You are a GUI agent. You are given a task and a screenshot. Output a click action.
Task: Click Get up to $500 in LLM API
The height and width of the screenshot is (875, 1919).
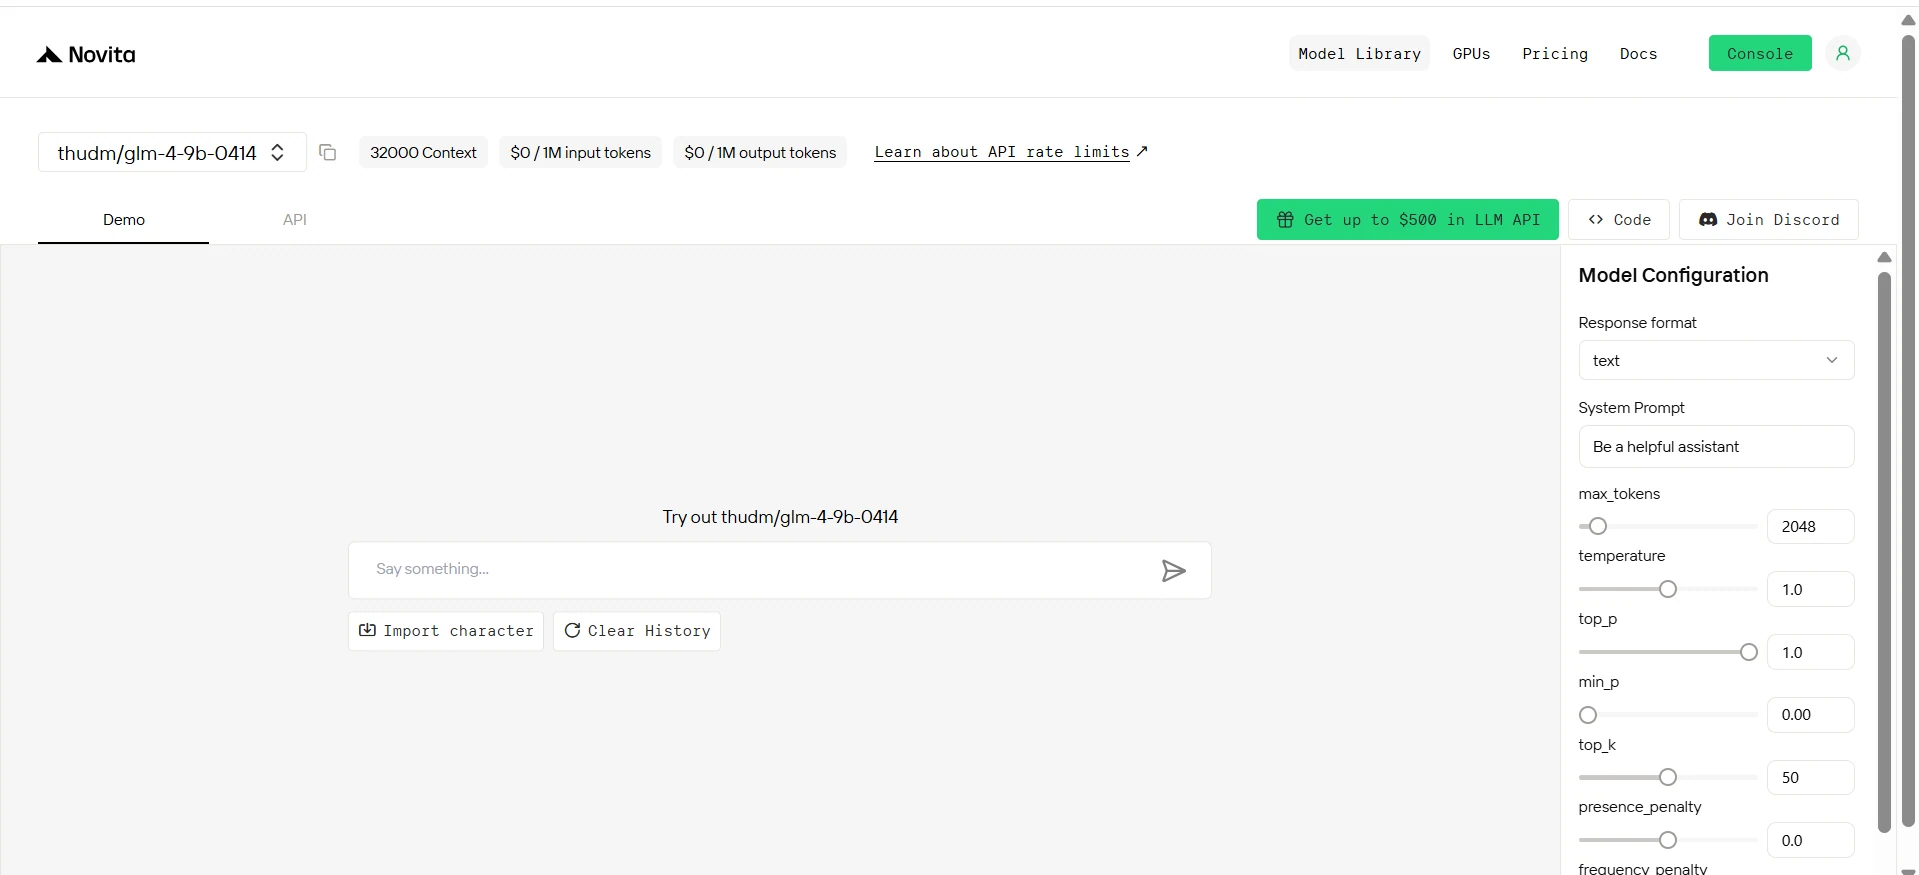(x=1407, y=220)
